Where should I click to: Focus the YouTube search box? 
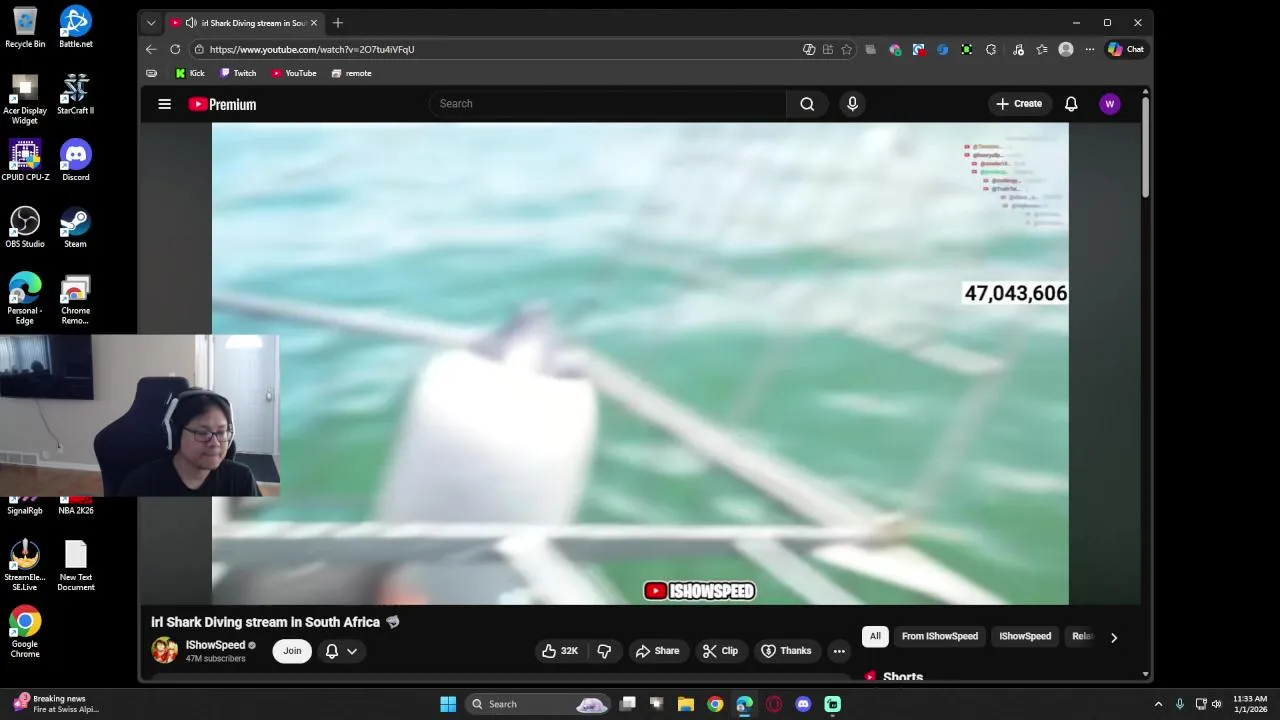(x=608, y=104)
